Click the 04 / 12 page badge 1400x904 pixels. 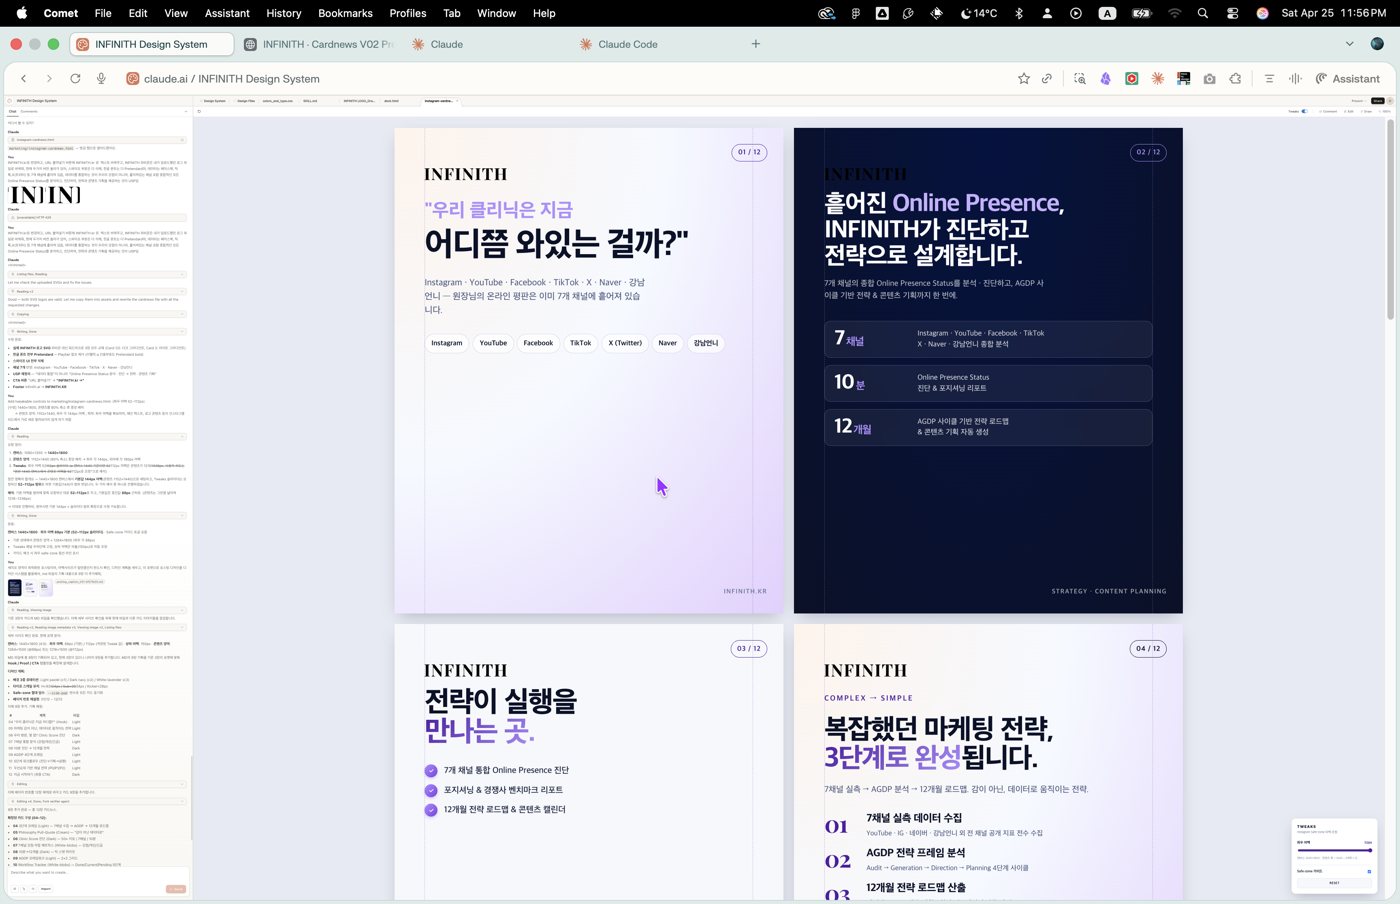1148,648
